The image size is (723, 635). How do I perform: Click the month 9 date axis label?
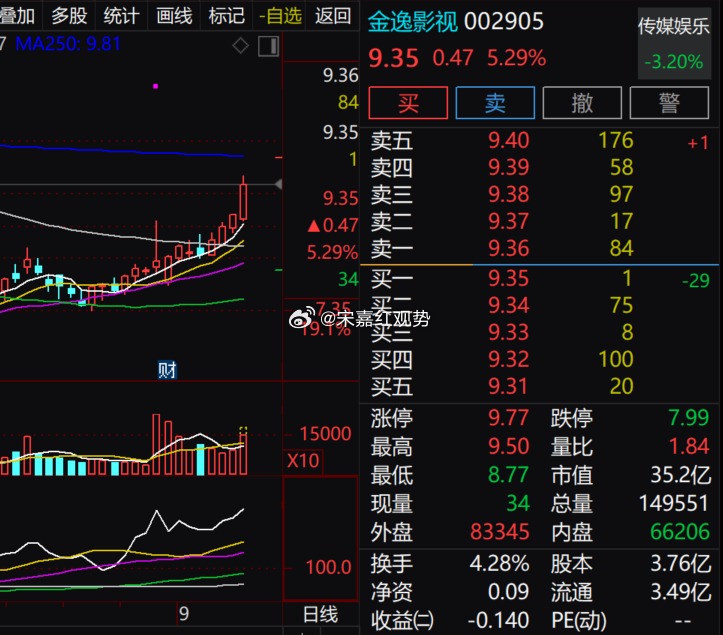tap(184, 614)
